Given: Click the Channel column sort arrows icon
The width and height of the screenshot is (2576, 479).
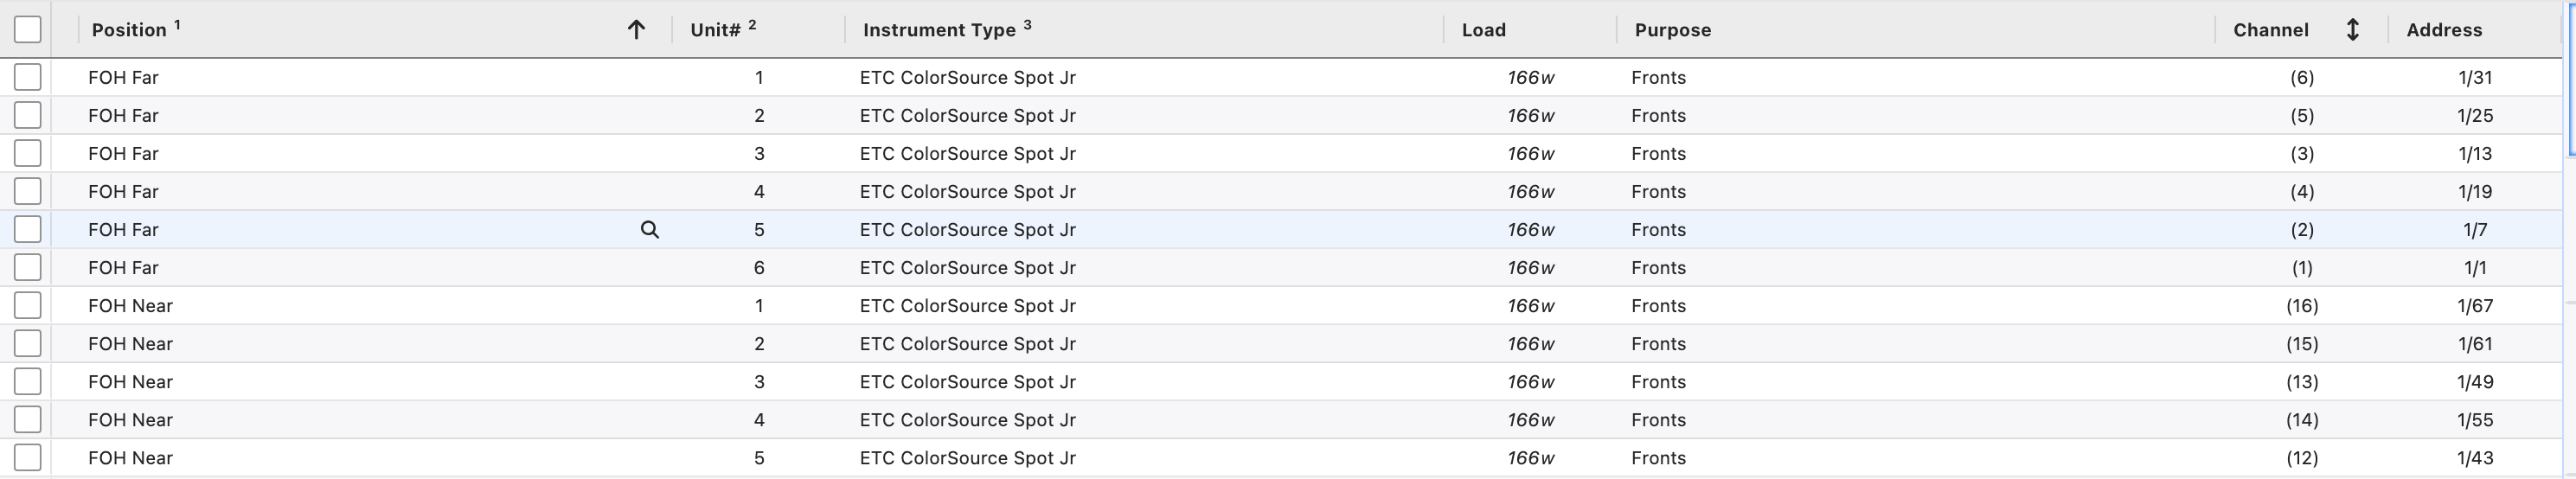Looking at the screenshot, I should [x=2352, y=30].
